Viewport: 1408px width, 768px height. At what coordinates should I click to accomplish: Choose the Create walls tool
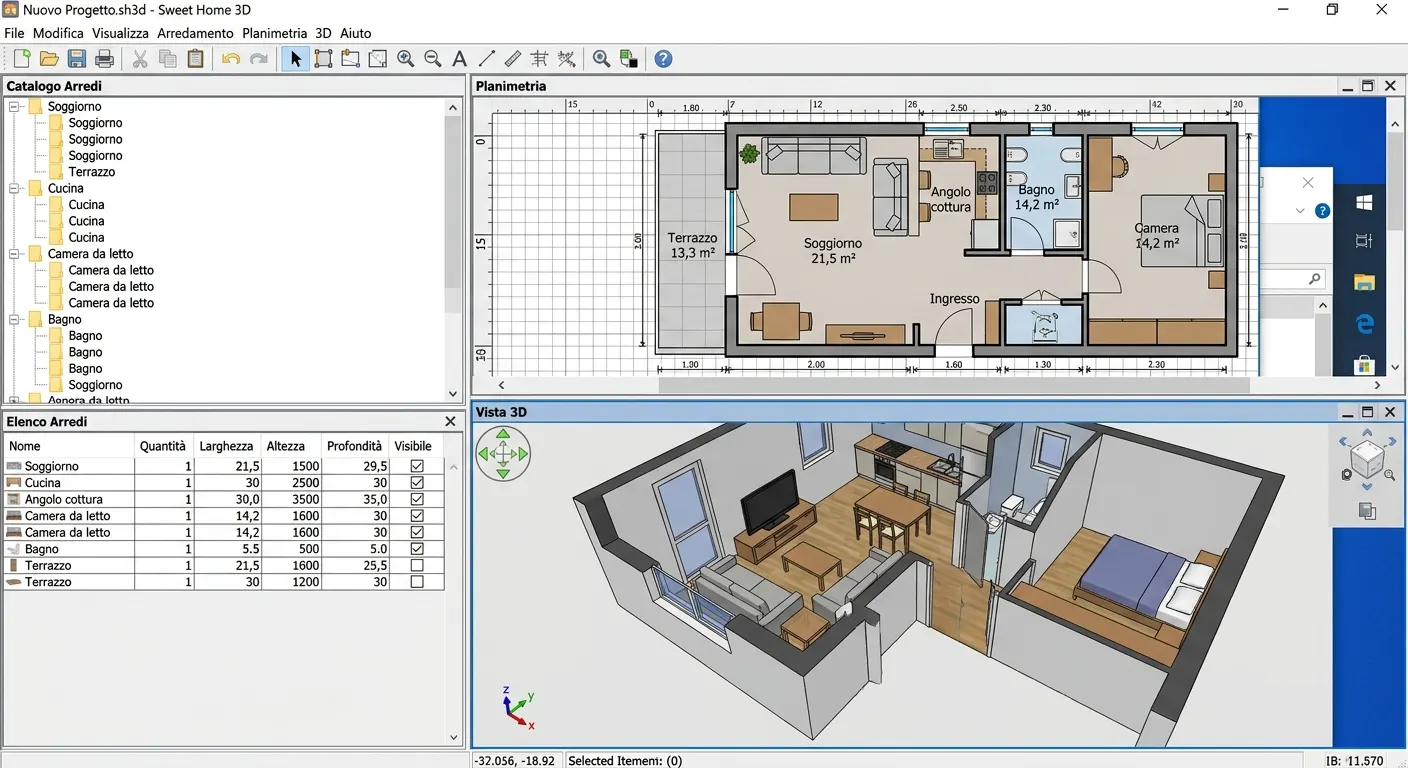click(x=323, y=59)
